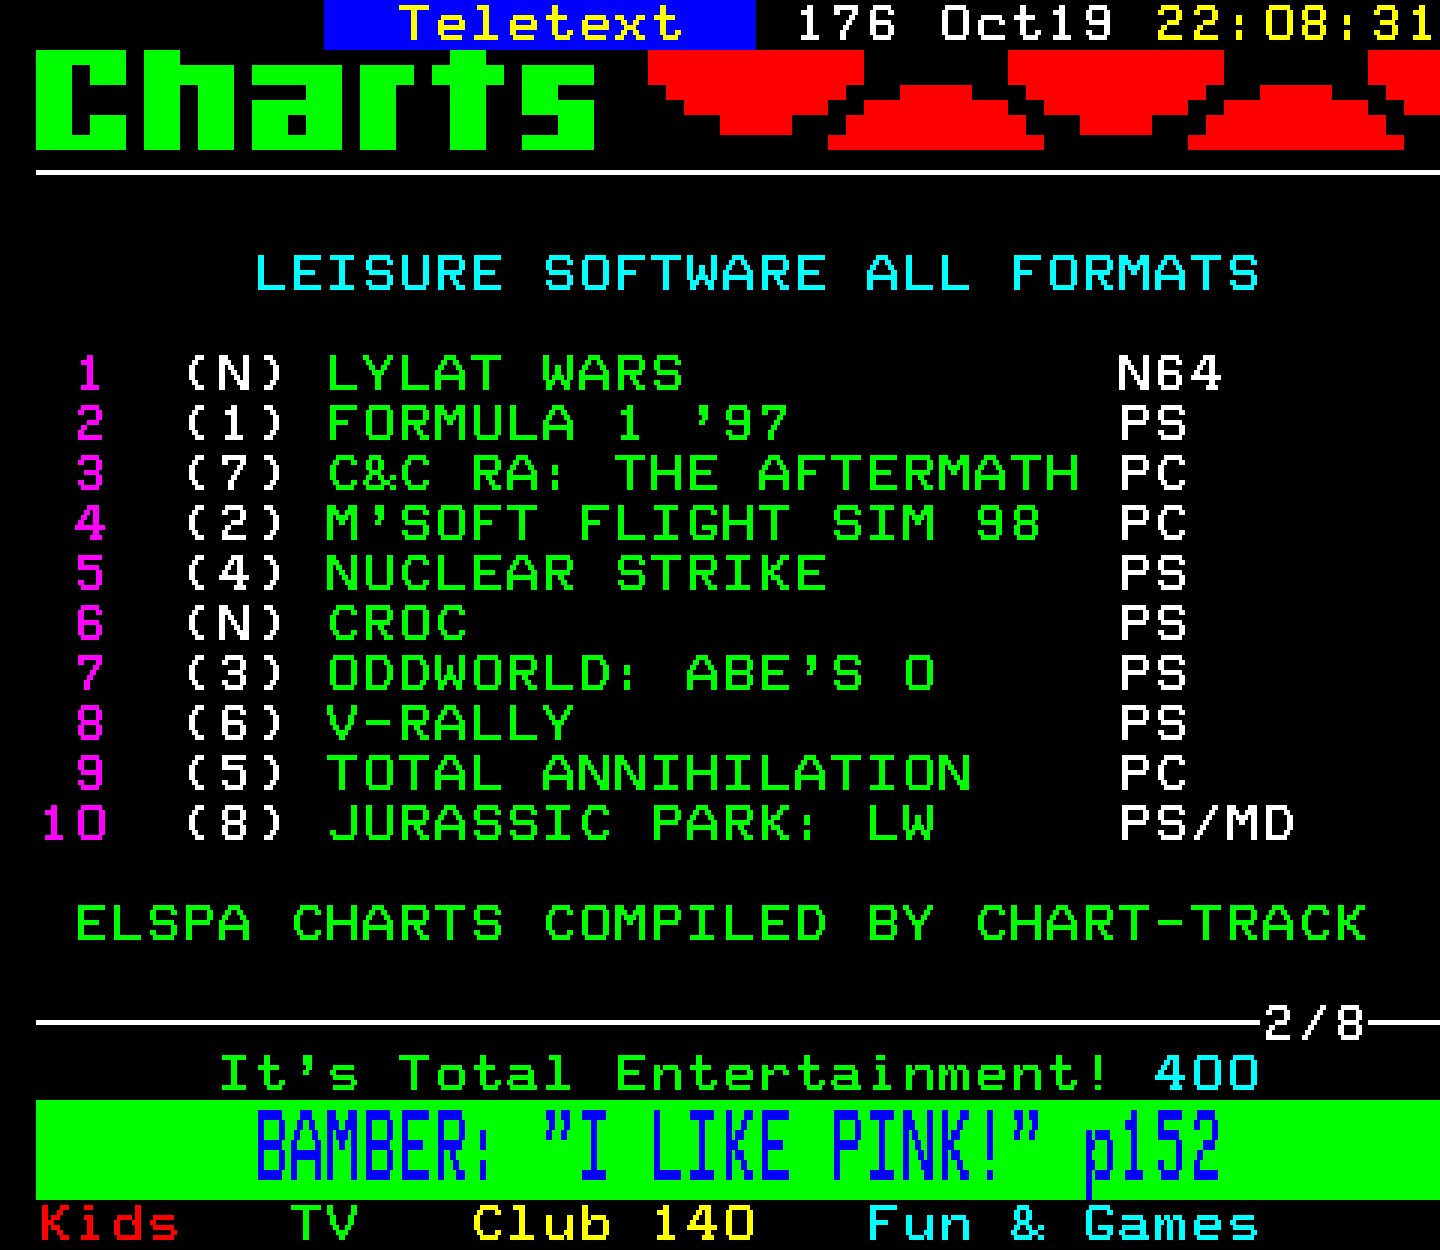
Task: Click the clock showing 22:08:31
Action: coord(1296,24)
